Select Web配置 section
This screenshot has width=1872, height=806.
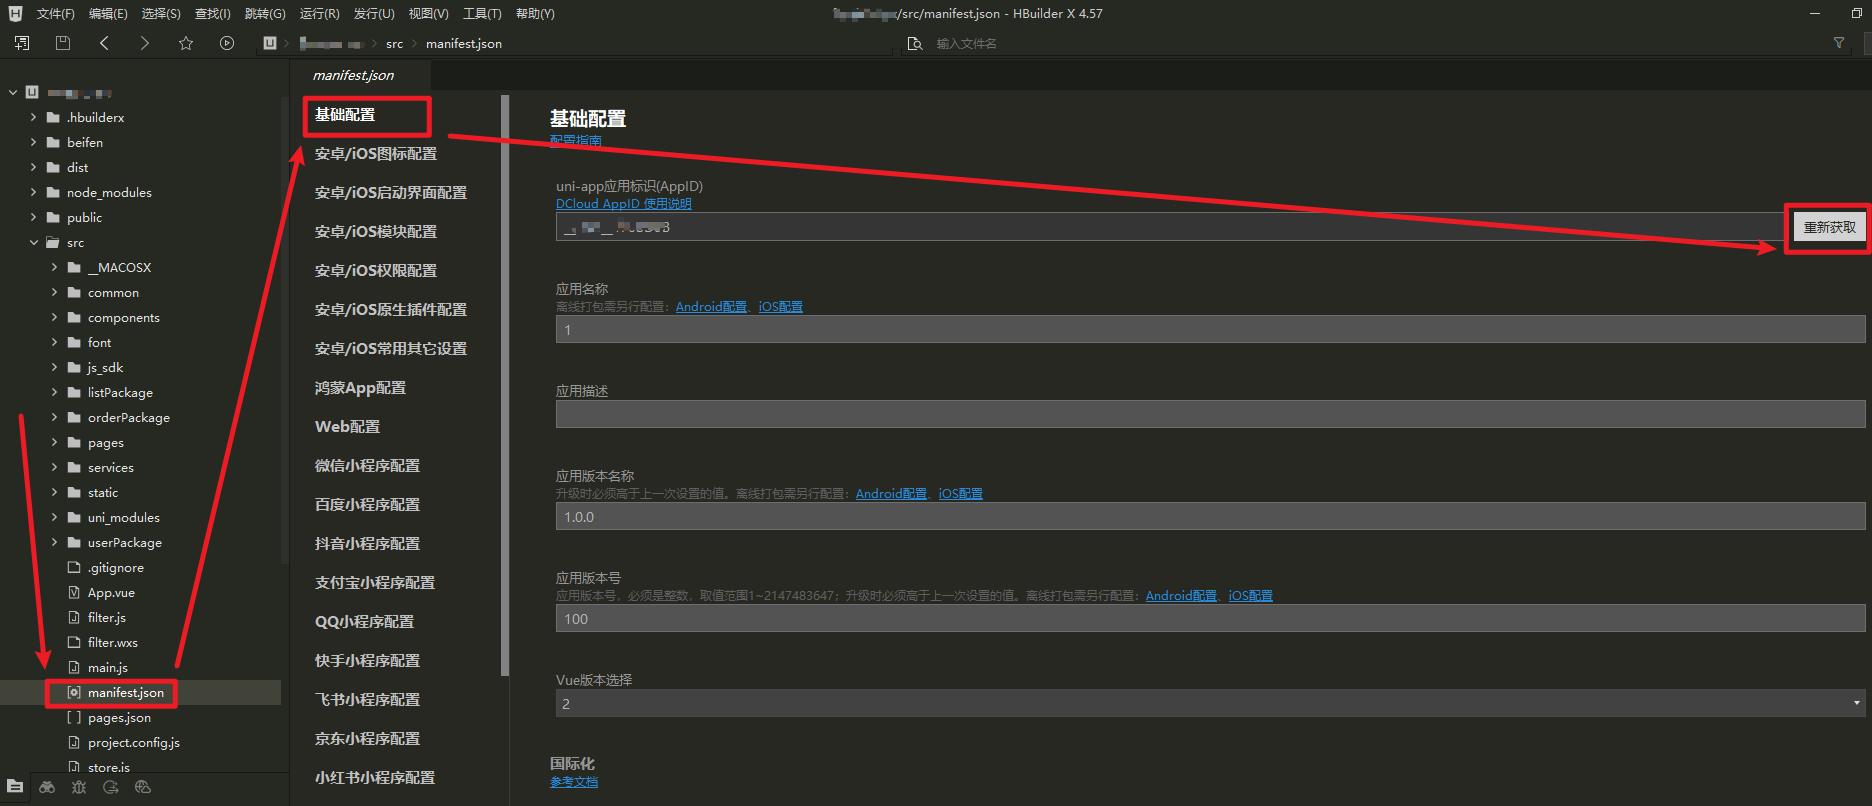[x=347, y=426]
